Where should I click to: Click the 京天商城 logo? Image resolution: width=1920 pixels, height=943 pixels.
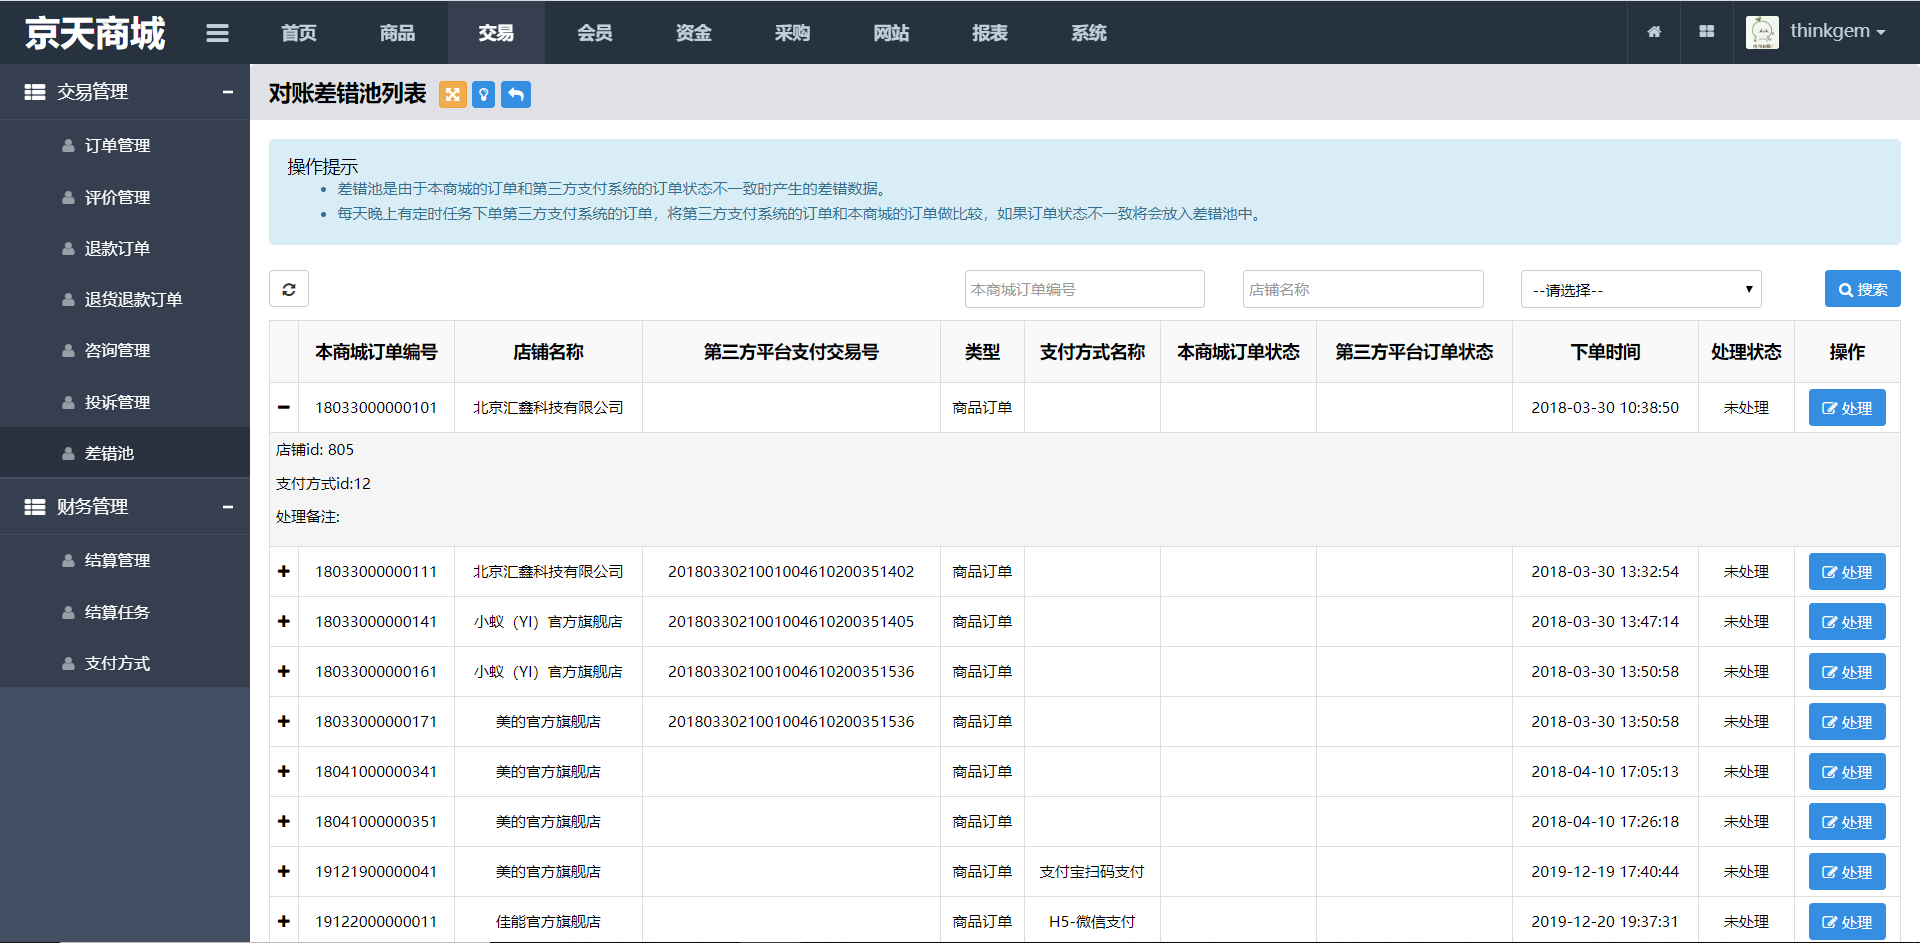tap(95, 33)
